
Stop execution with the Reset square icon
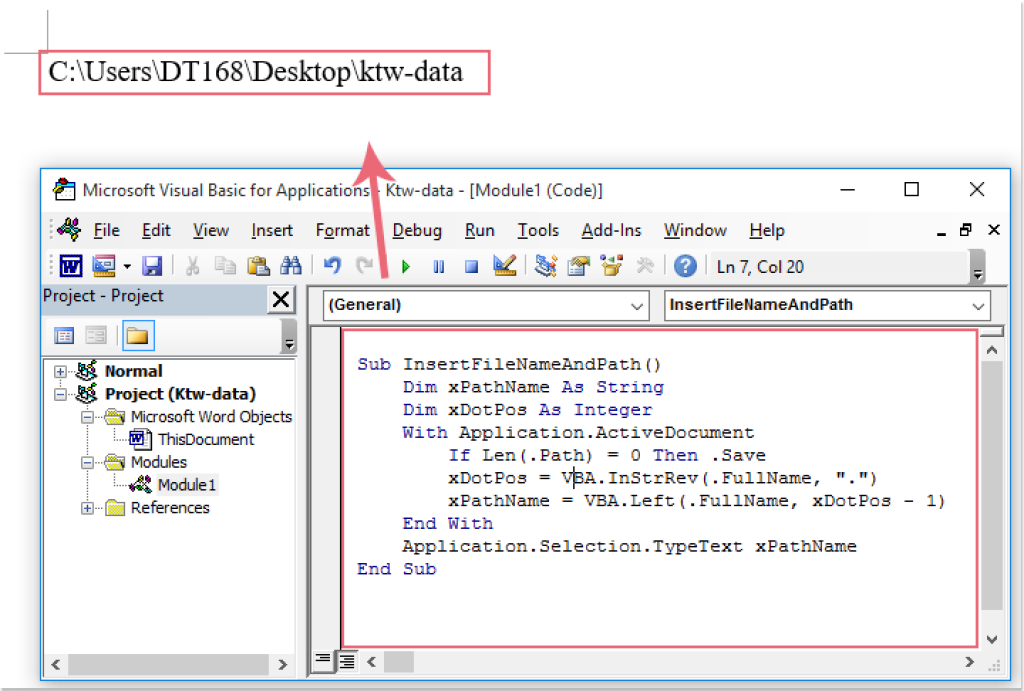(x=471, y=267)
